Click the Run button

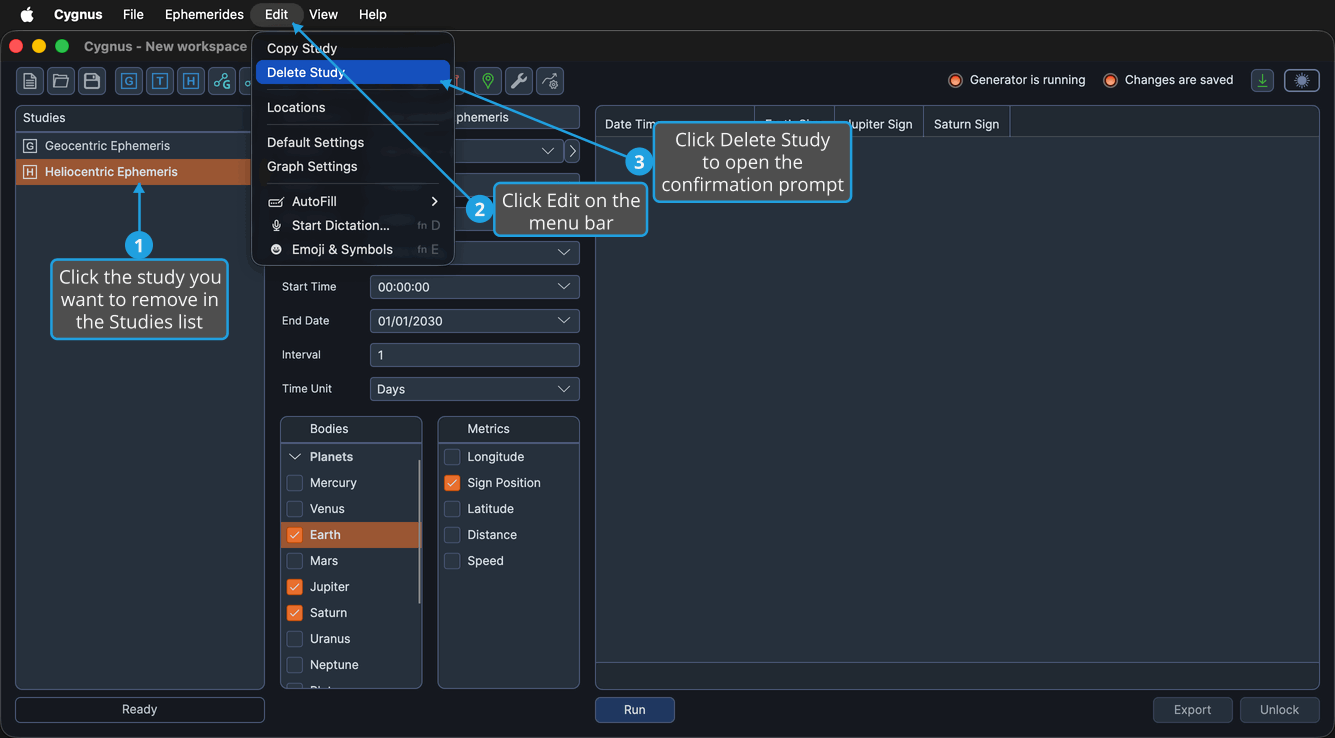[635, 710]
